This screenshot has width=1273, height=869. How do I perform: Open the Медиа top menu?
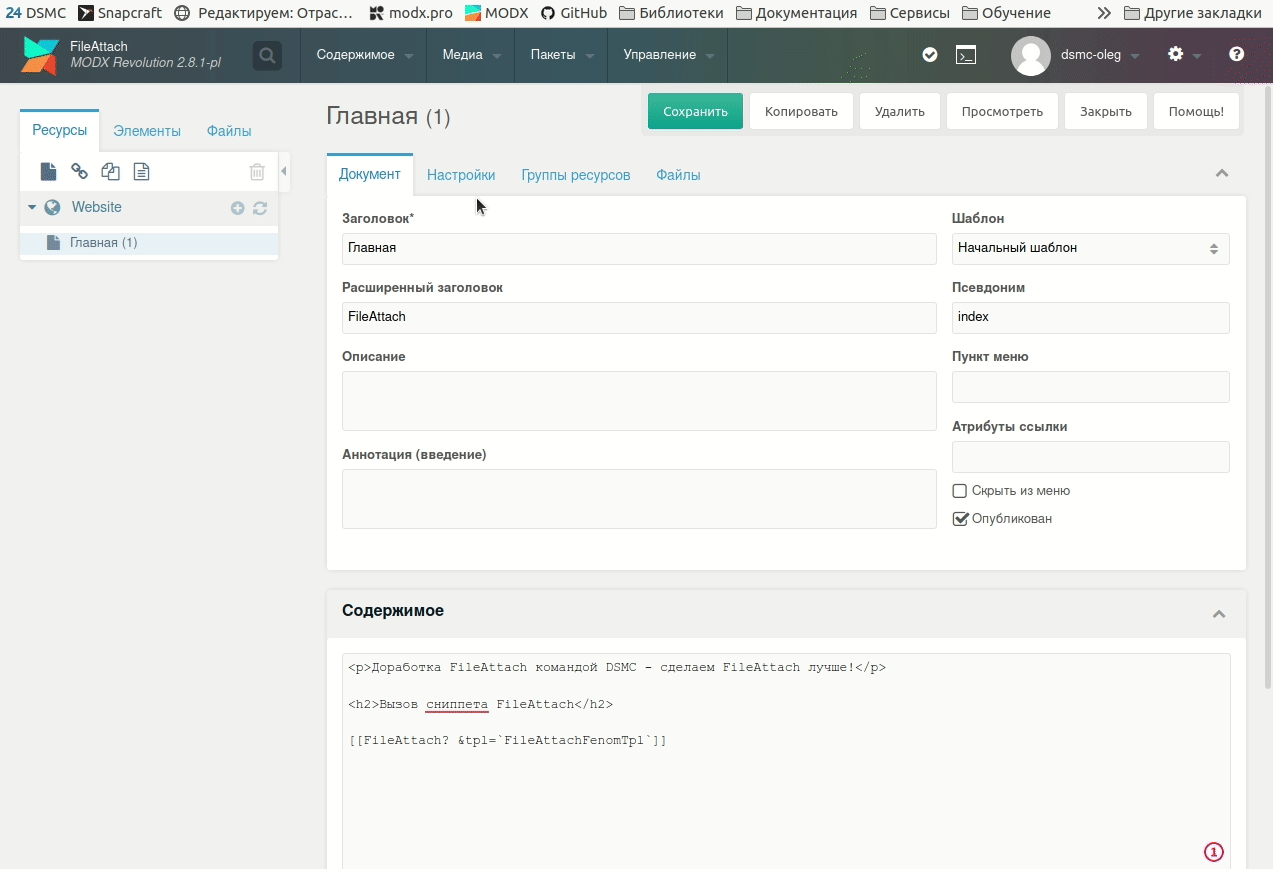pos(471,55)
